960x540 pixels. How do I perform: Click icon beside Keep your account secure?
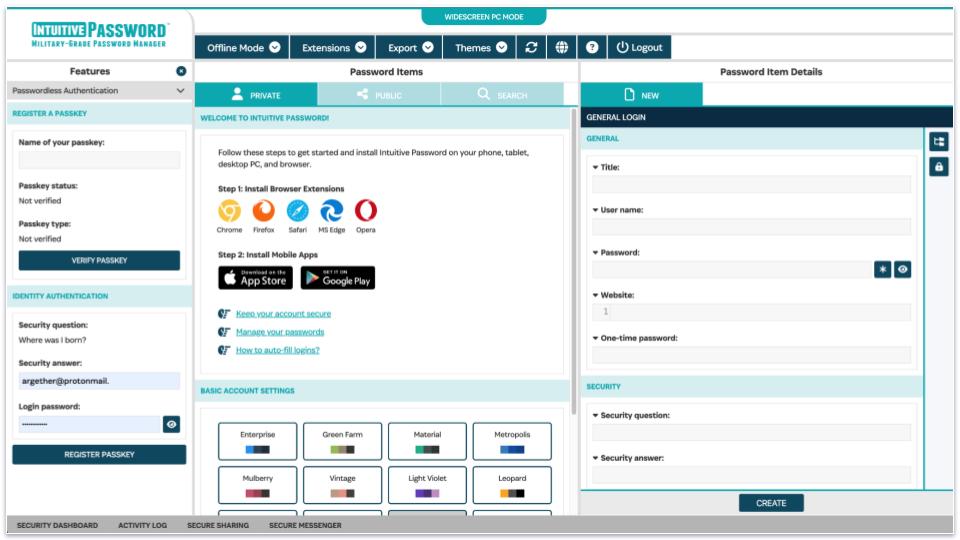pyautogui.click(x=224, y=313)
